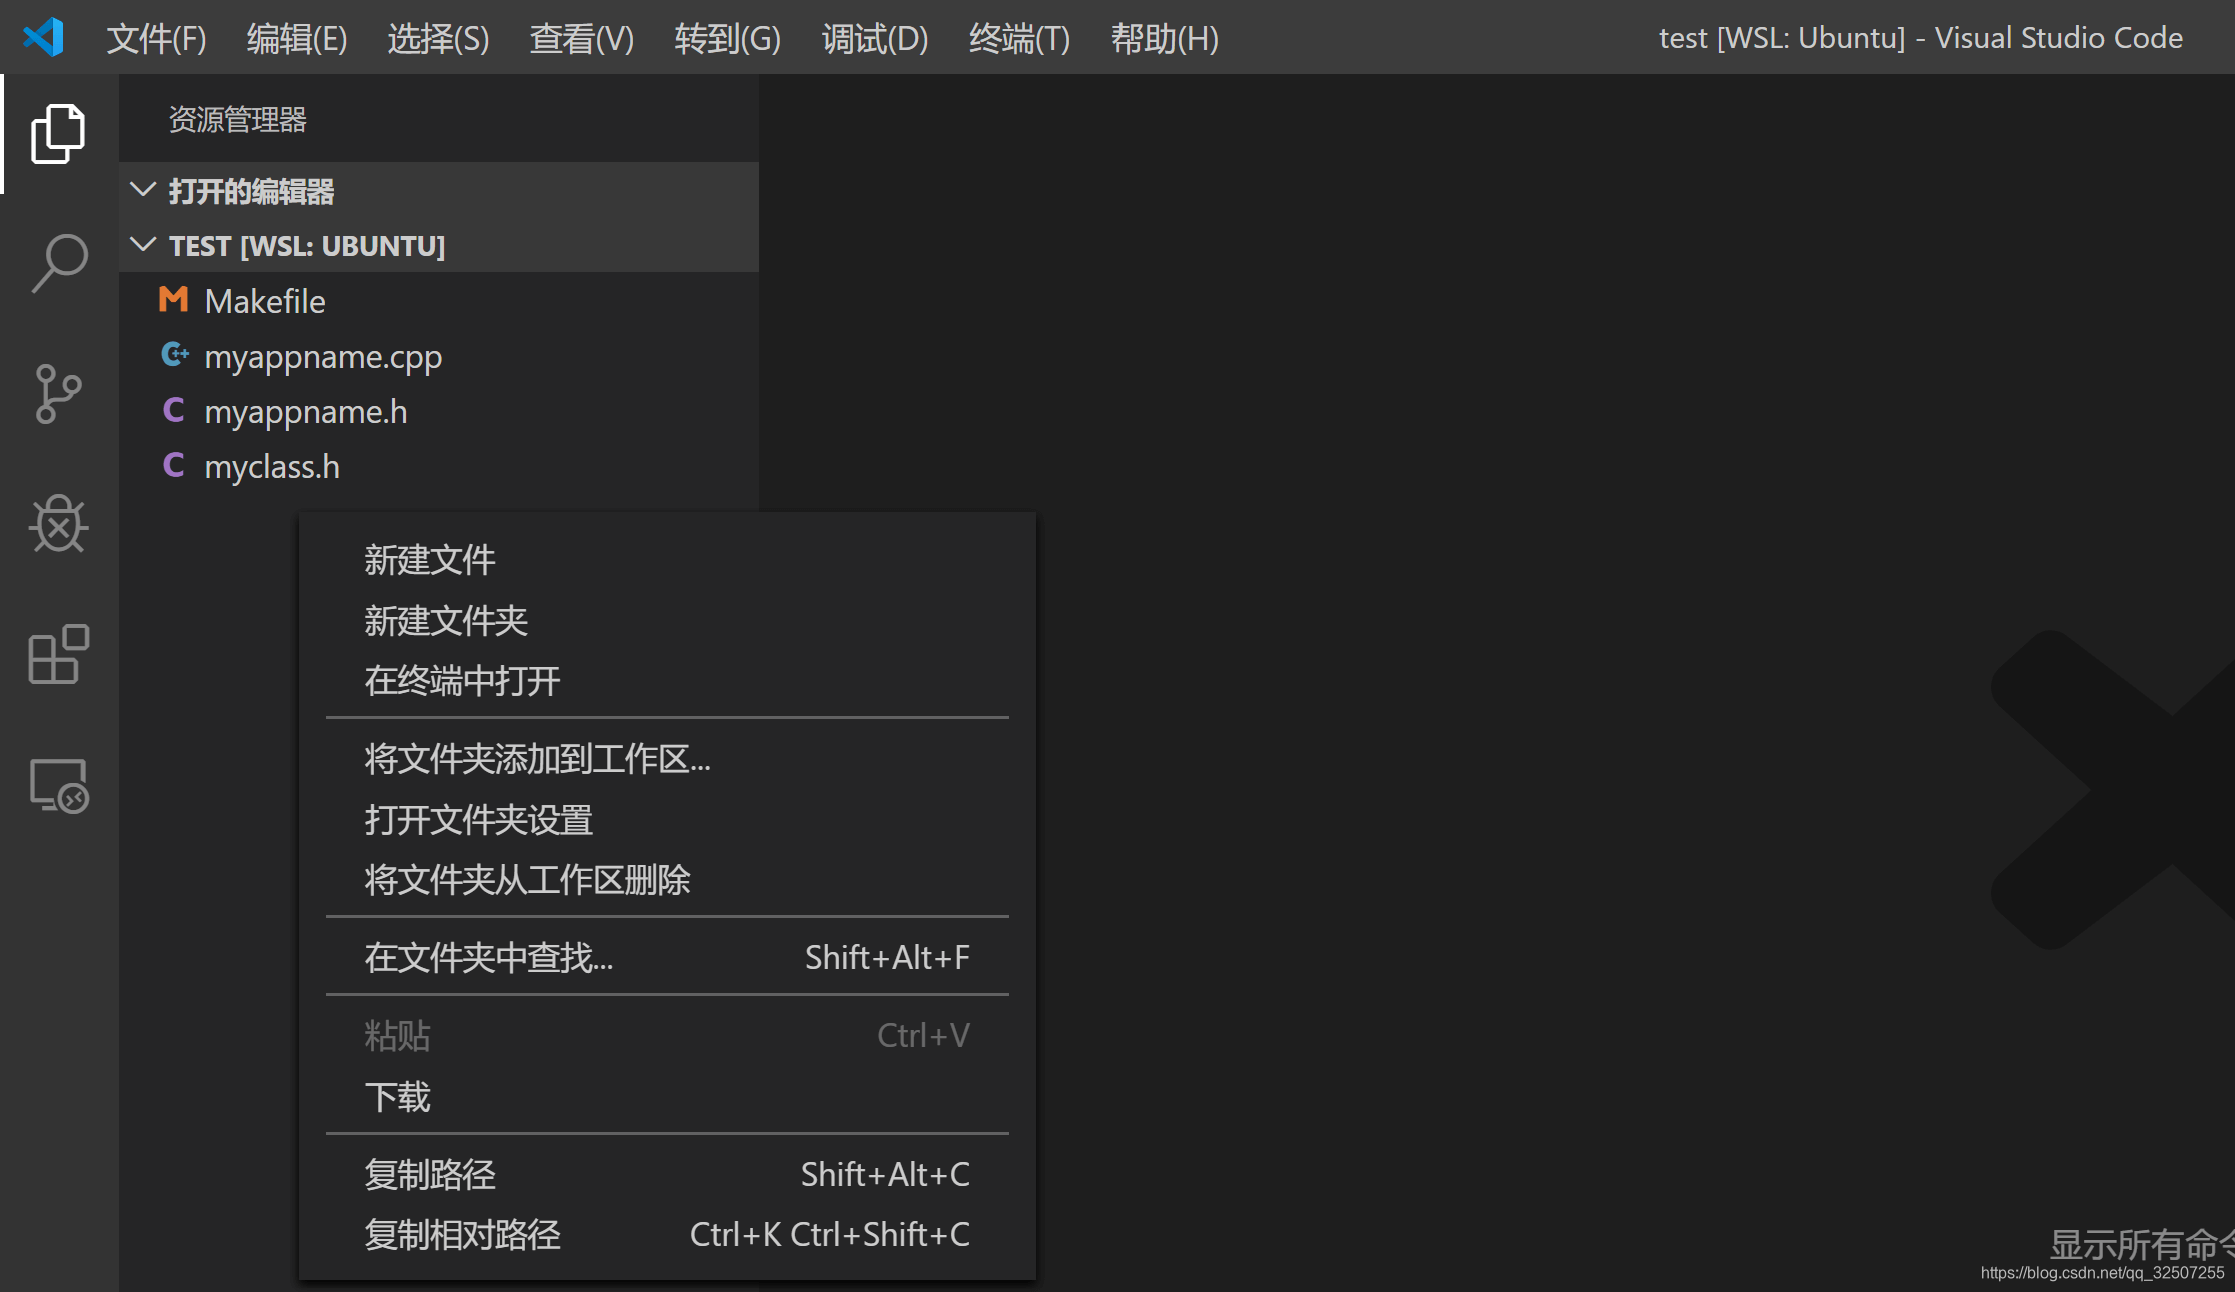Image resolution: width=2235 pixels, height=1292 pixels.
Task: Click the 资源管理器 panel title
Action: click(237, 120)
